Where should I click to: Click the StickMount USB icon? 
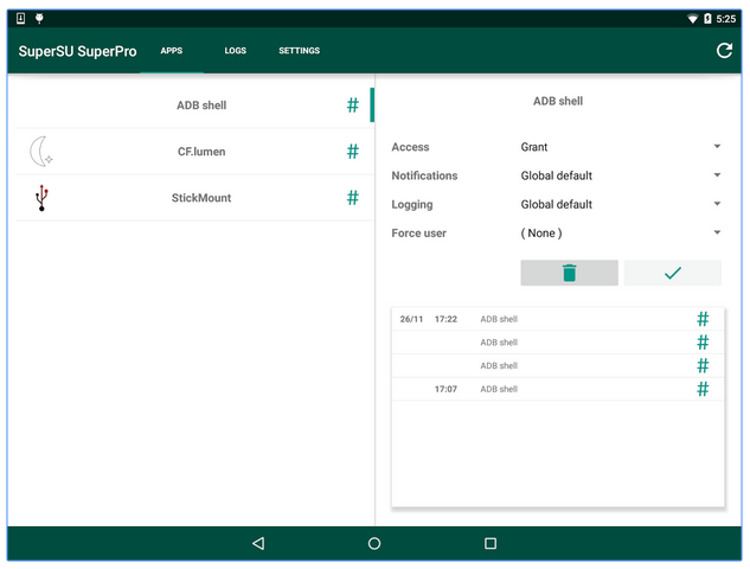click(42, 197)
